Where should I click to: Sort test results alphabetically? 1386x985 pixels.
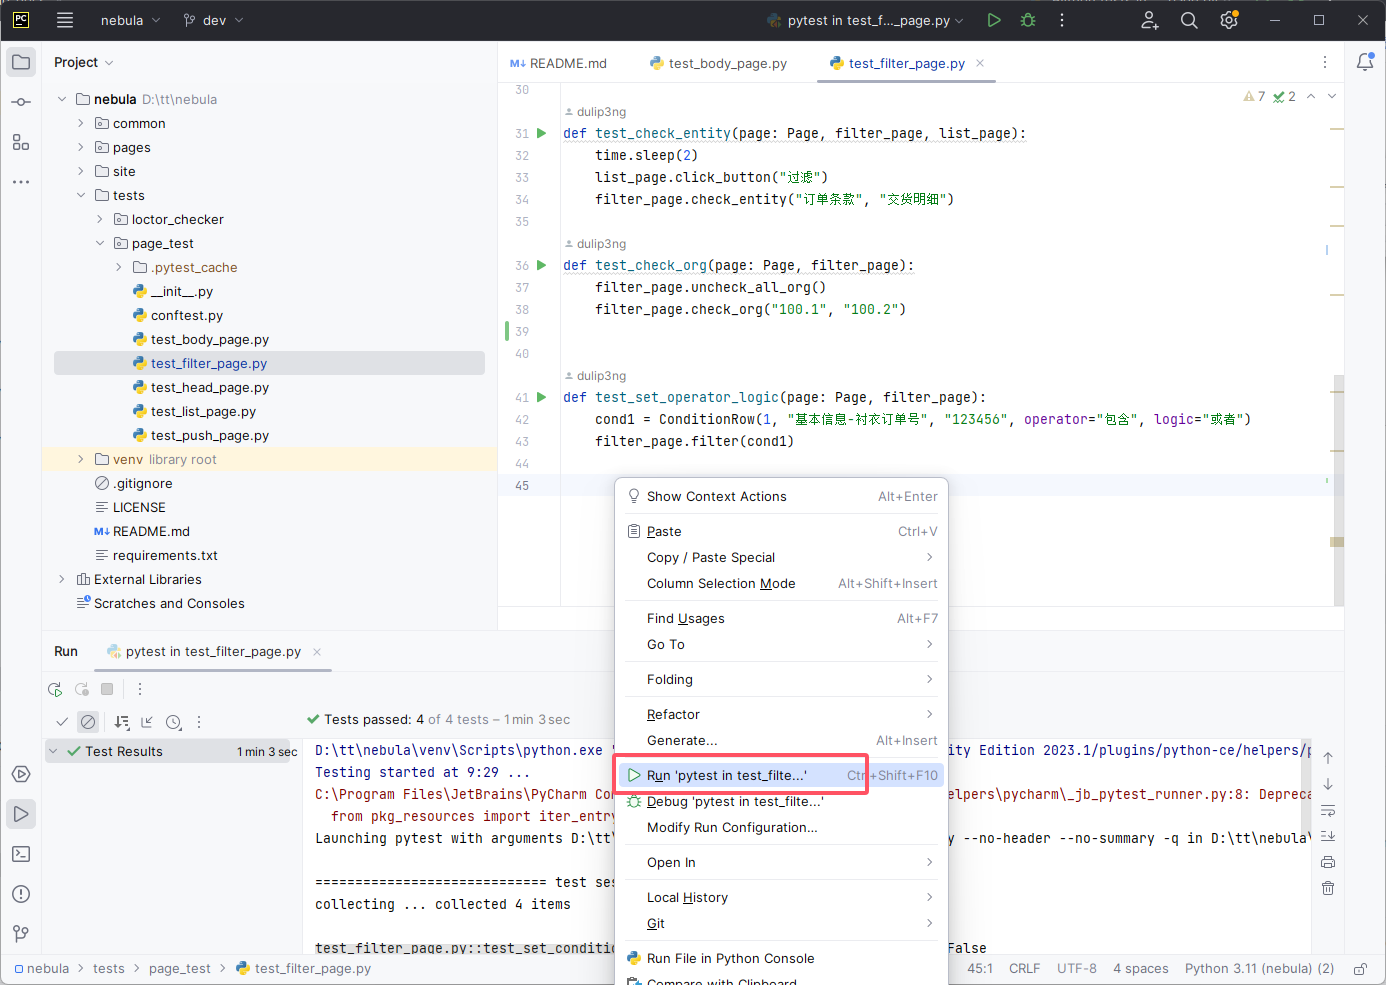coord(122,722)
